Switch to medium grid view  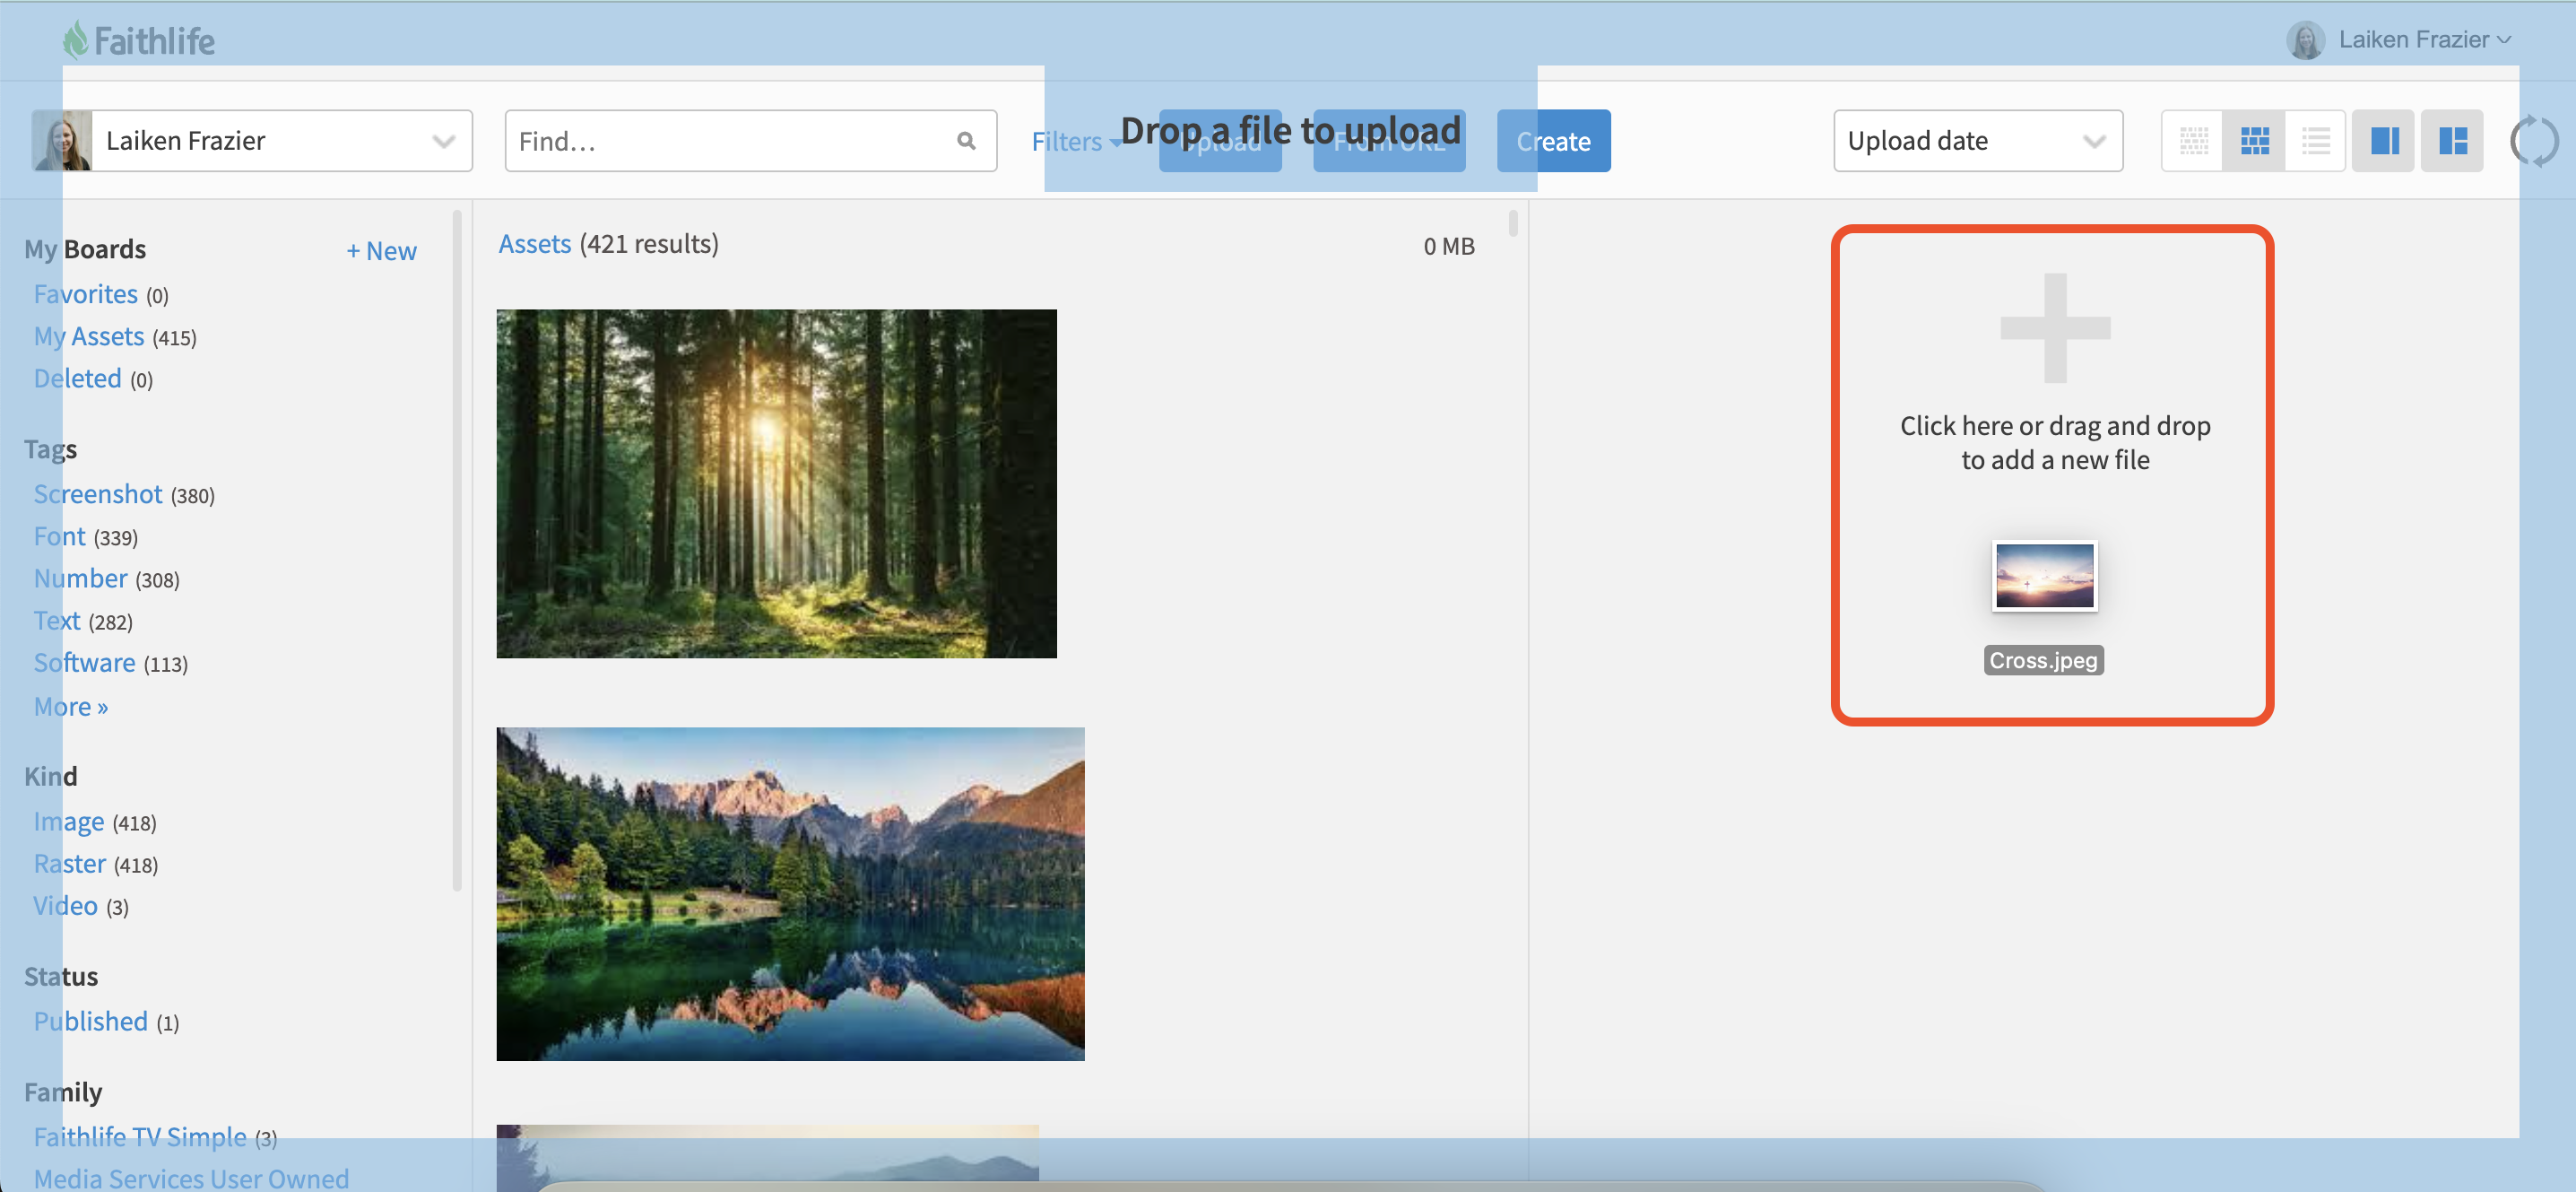pos(2254,141)
